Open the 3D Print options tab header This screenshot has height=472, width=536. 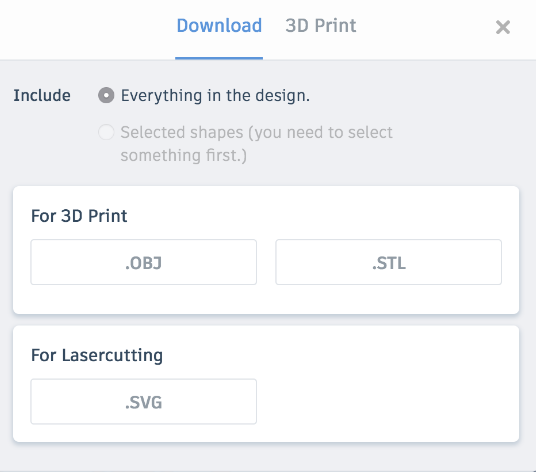tap(321, 26)
